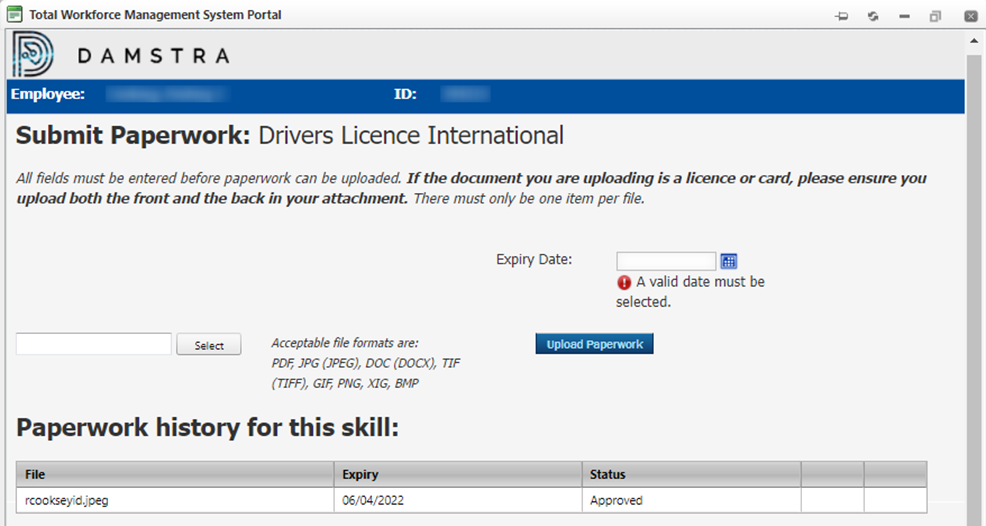The image size is (986, 526).
Task: Click the Upload Paperwork button
Action: click(x=594, y=344)
